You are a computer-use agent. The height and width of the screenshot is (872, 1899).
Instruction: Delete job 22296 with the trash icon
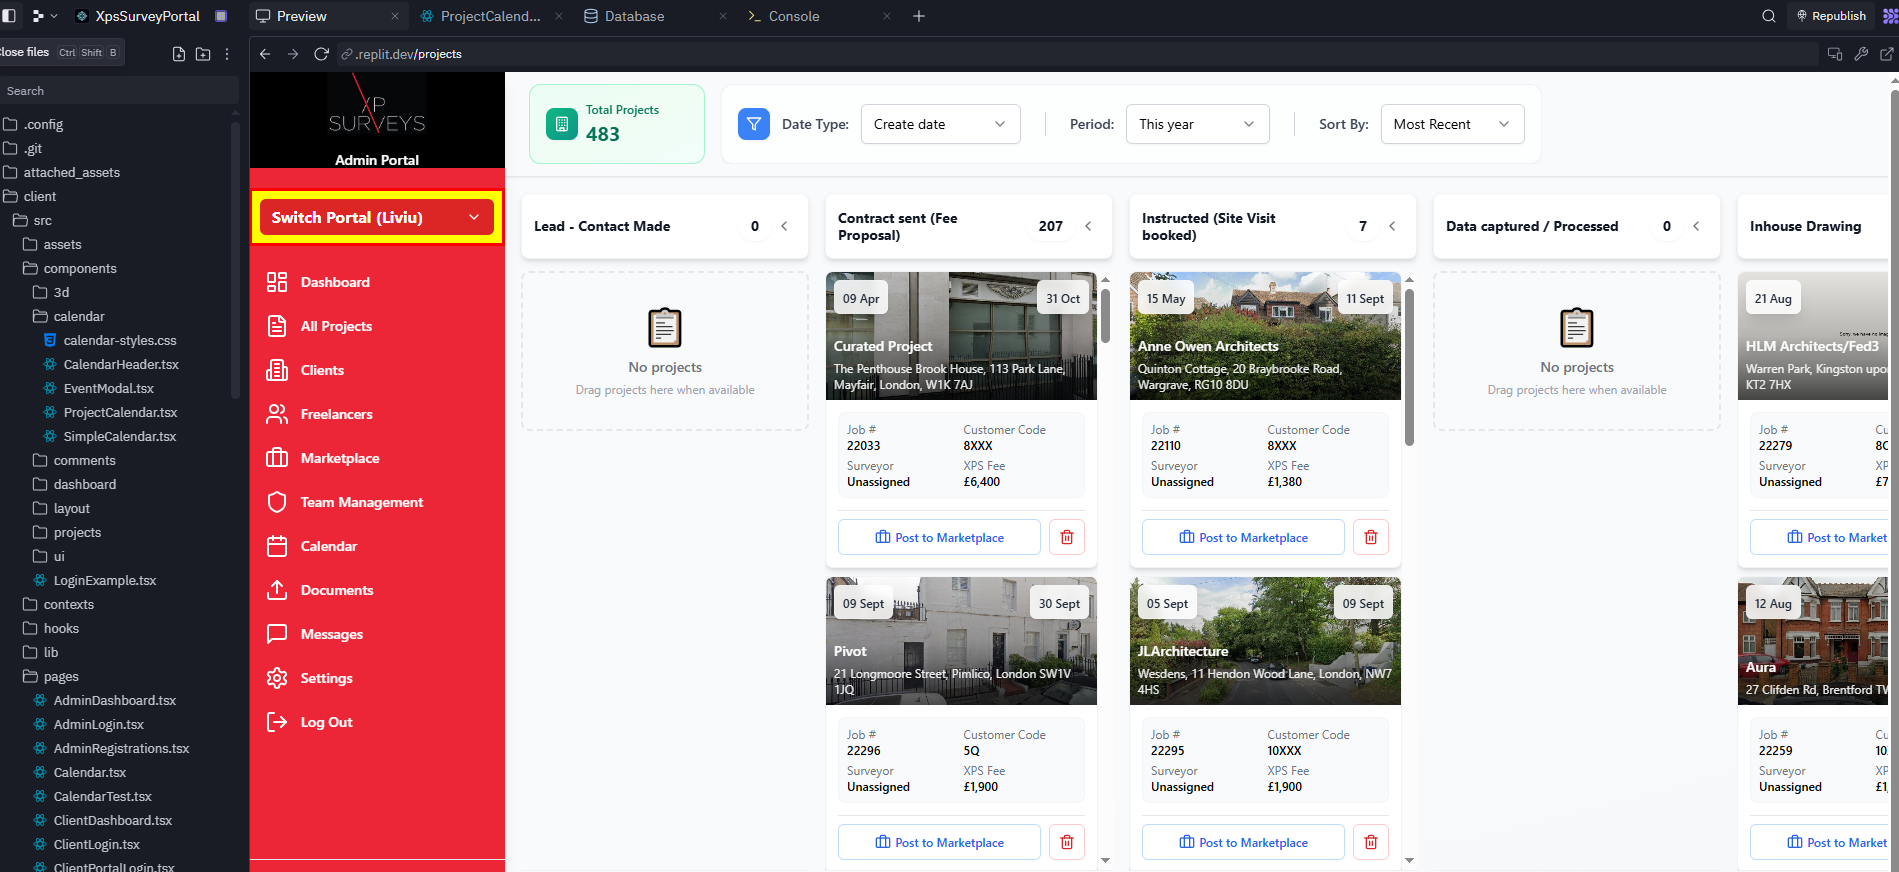click(x=1067, y=842)
